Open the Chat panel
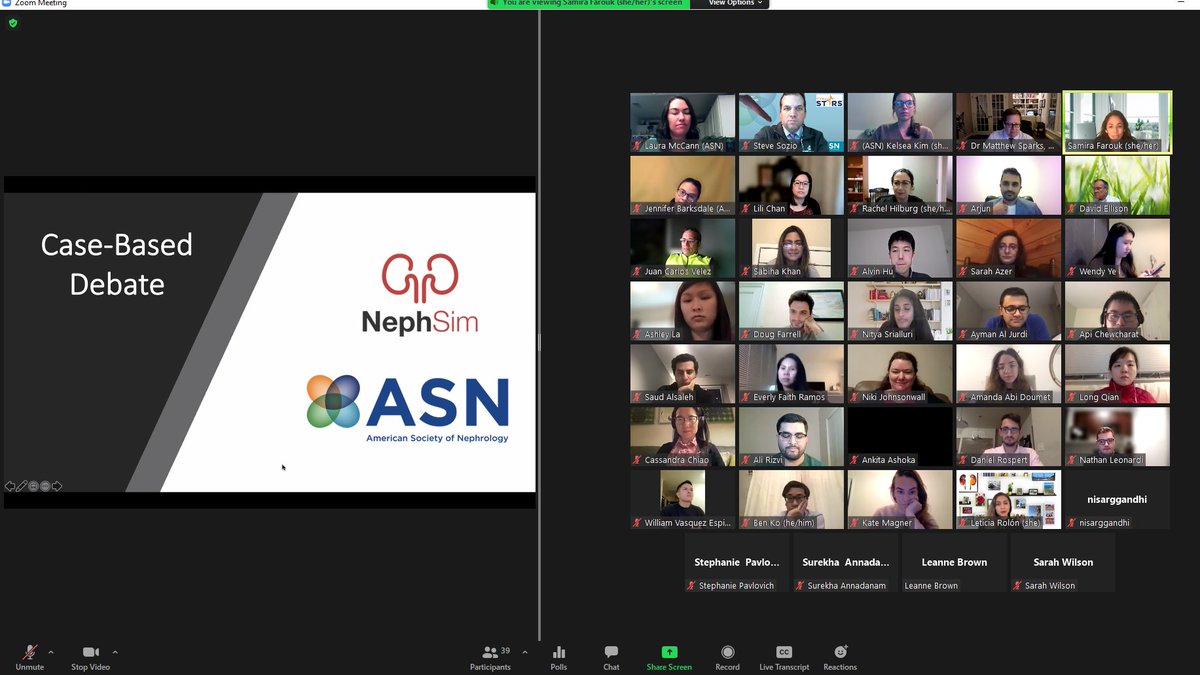1200x675 pixels. click(611, 657)
